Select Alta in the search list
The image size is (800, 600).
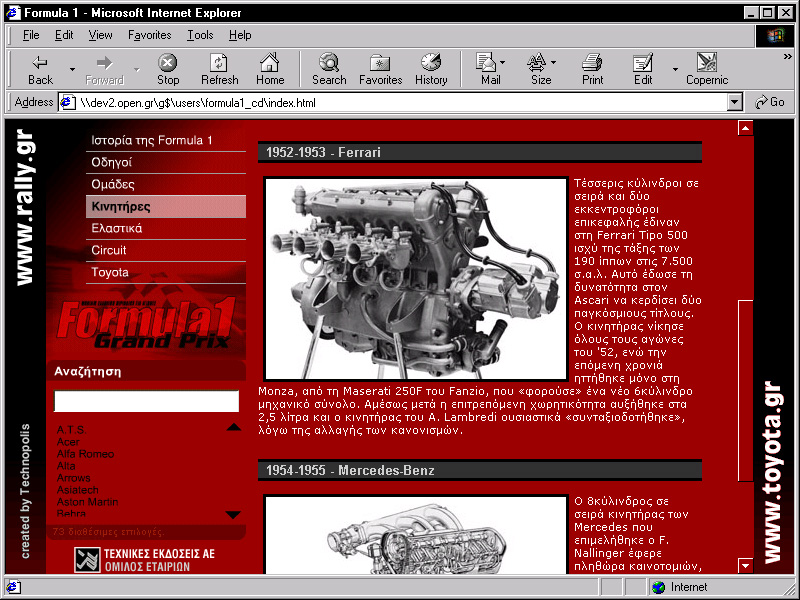(66, 466)
